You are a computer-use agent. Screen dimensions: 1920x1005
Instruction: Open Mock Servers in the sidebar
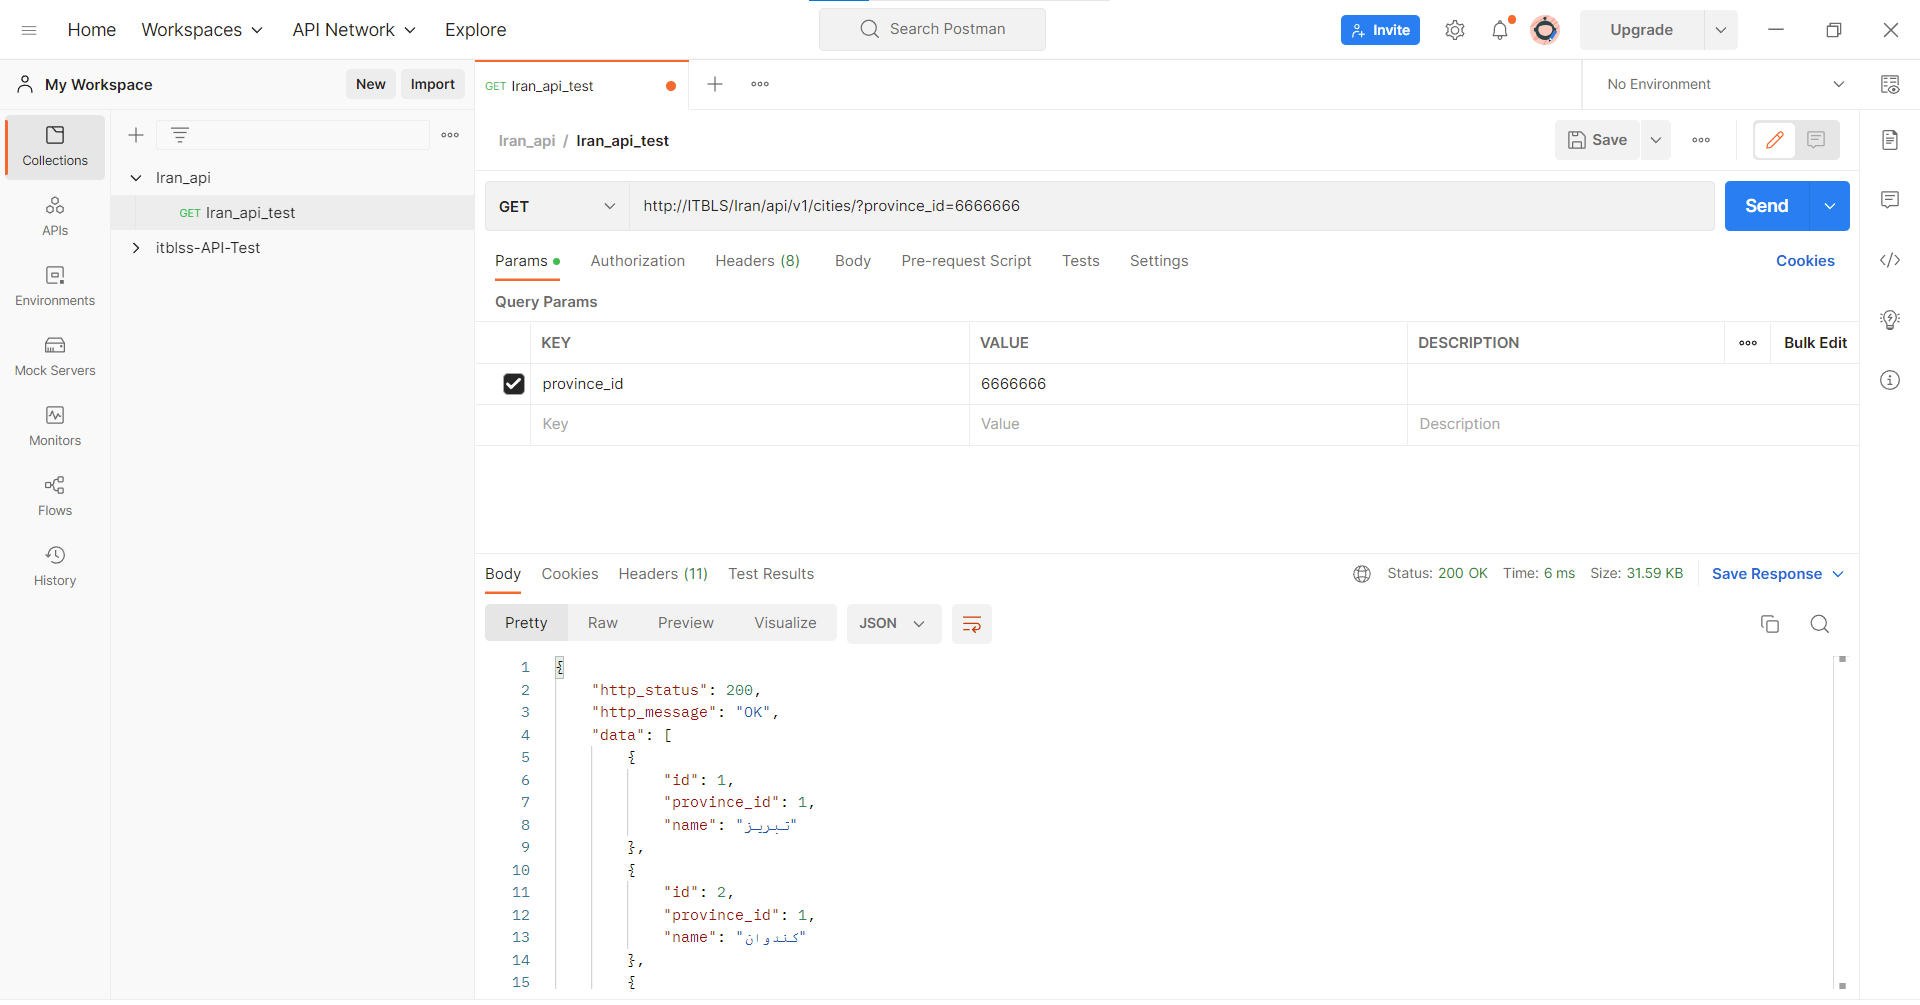55,356
